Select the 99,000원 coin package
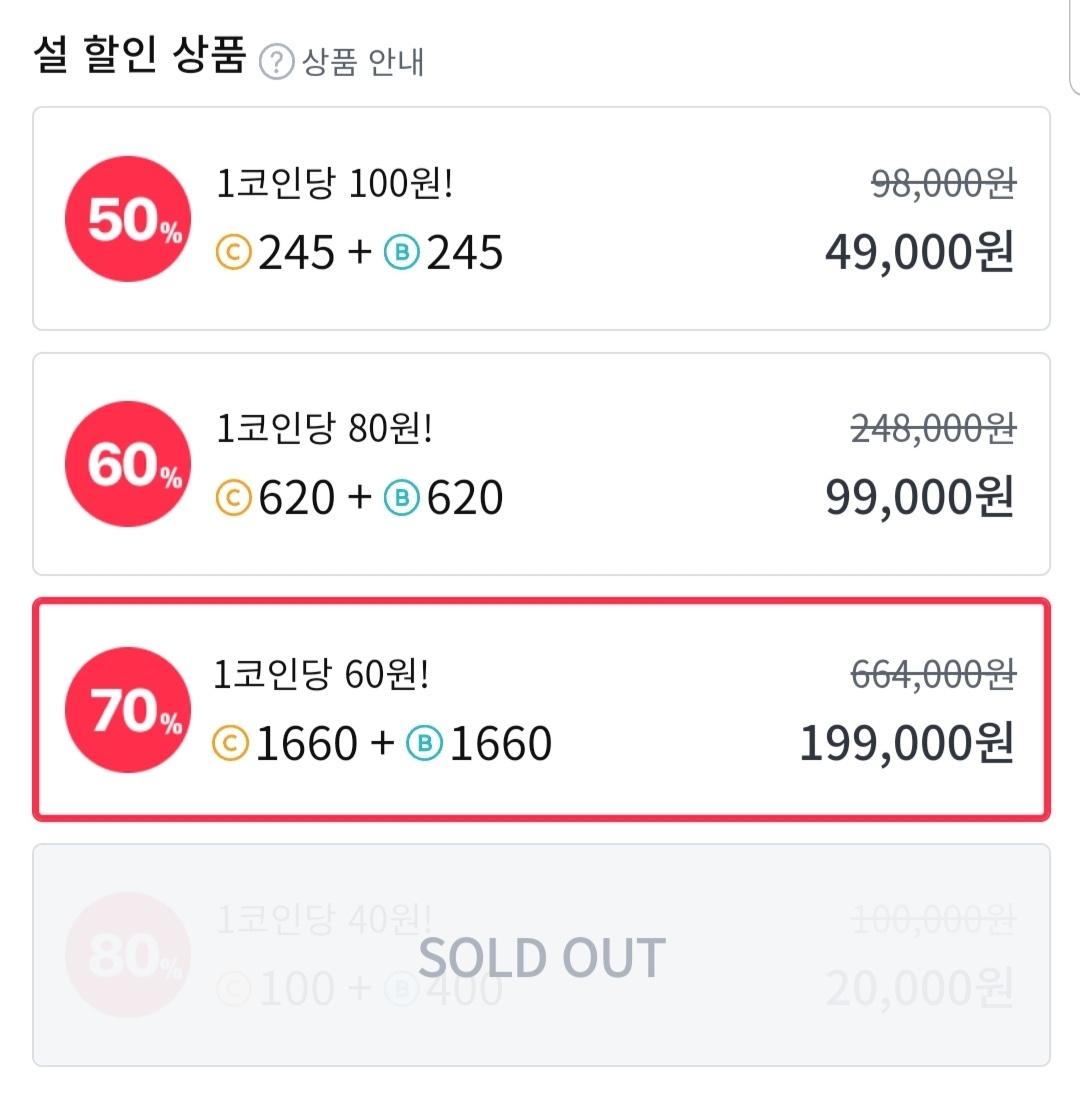This screenshot has height=1096, width=1080. coord(541,464)
